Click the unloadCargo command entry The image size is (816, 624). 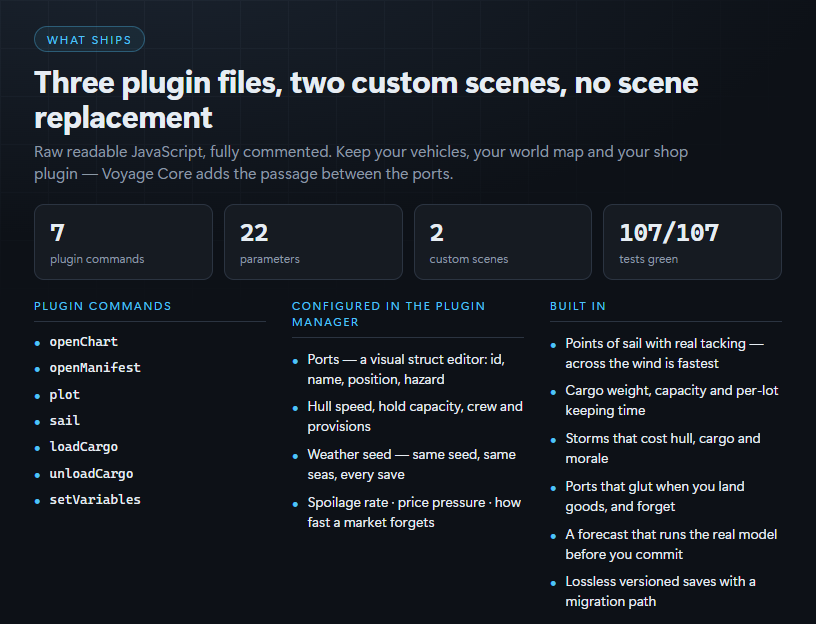point(92,474)
